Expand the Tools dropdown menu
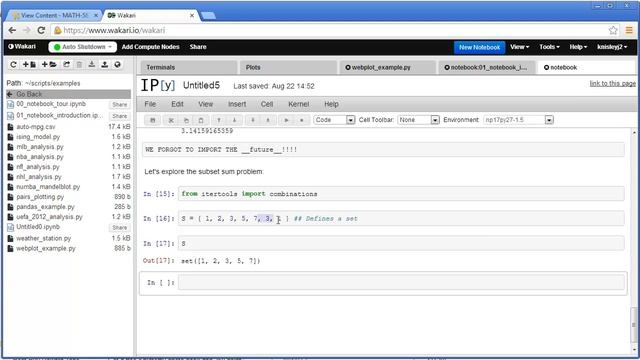Viewport: 640px width, 360px height. [x=549, y=47]
